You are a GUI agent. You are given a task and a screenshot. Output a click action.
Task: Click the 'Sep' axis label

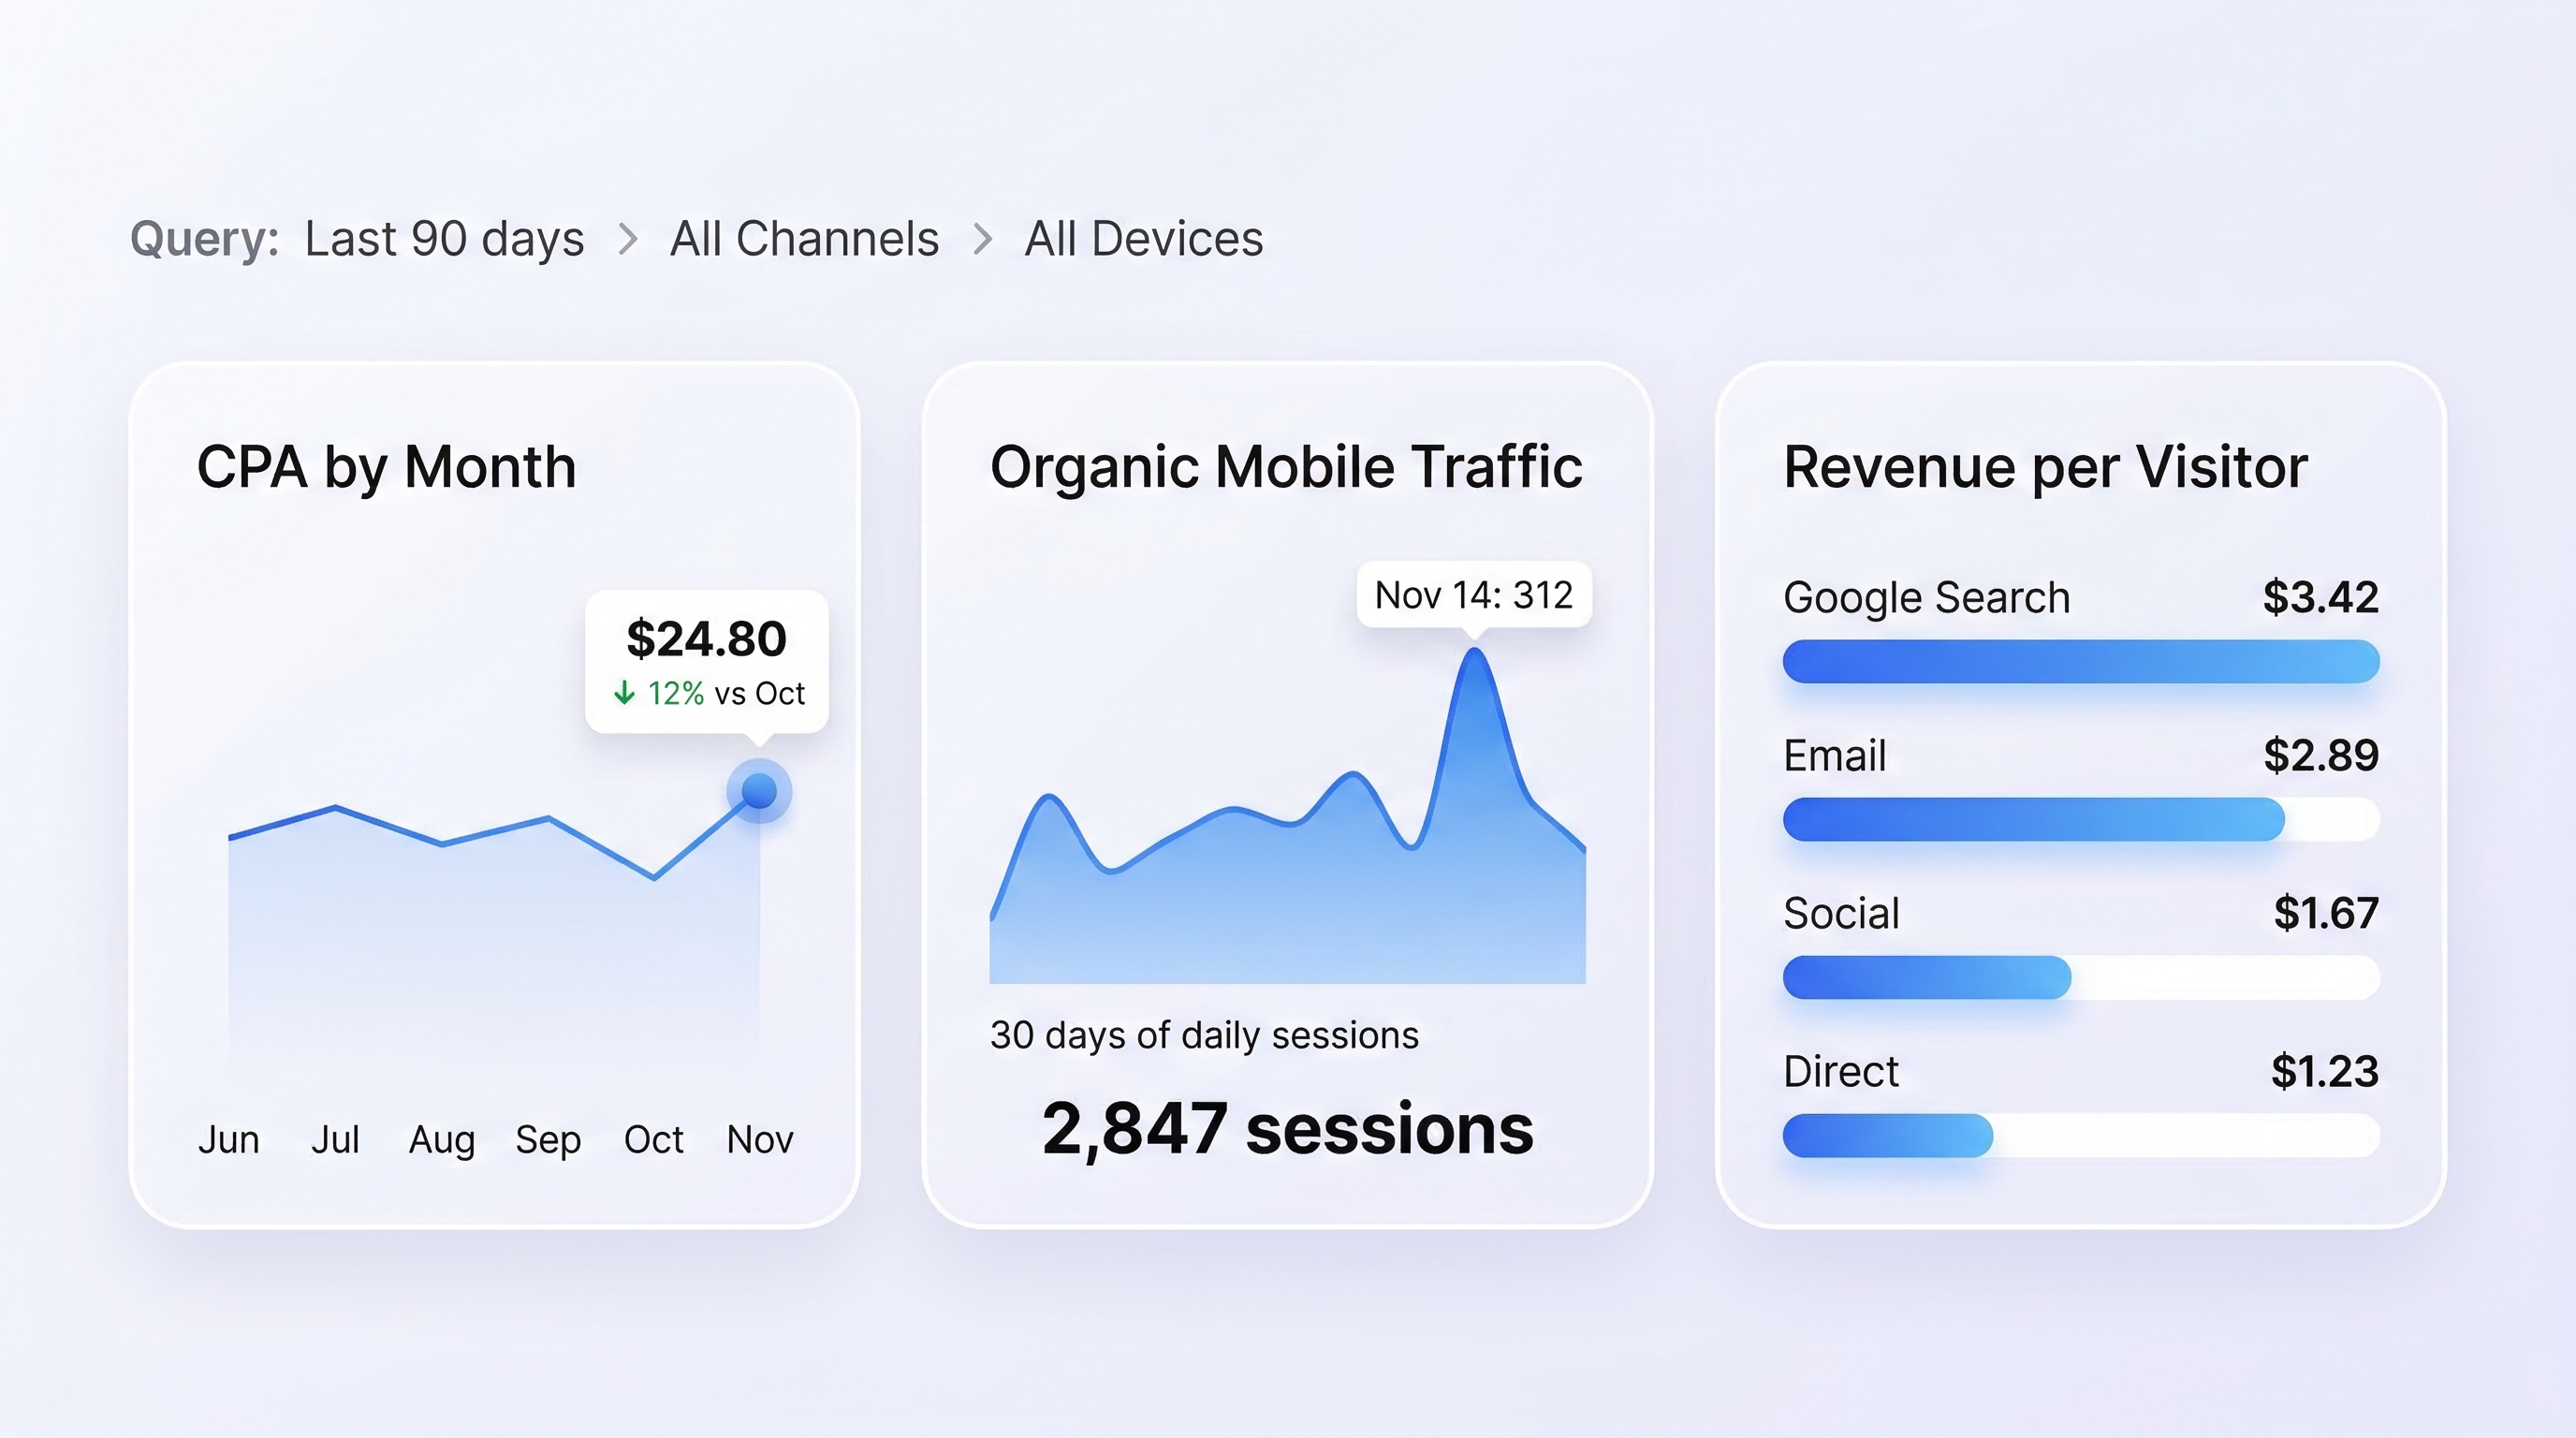pyautogui.click(x=548, y=1141)
